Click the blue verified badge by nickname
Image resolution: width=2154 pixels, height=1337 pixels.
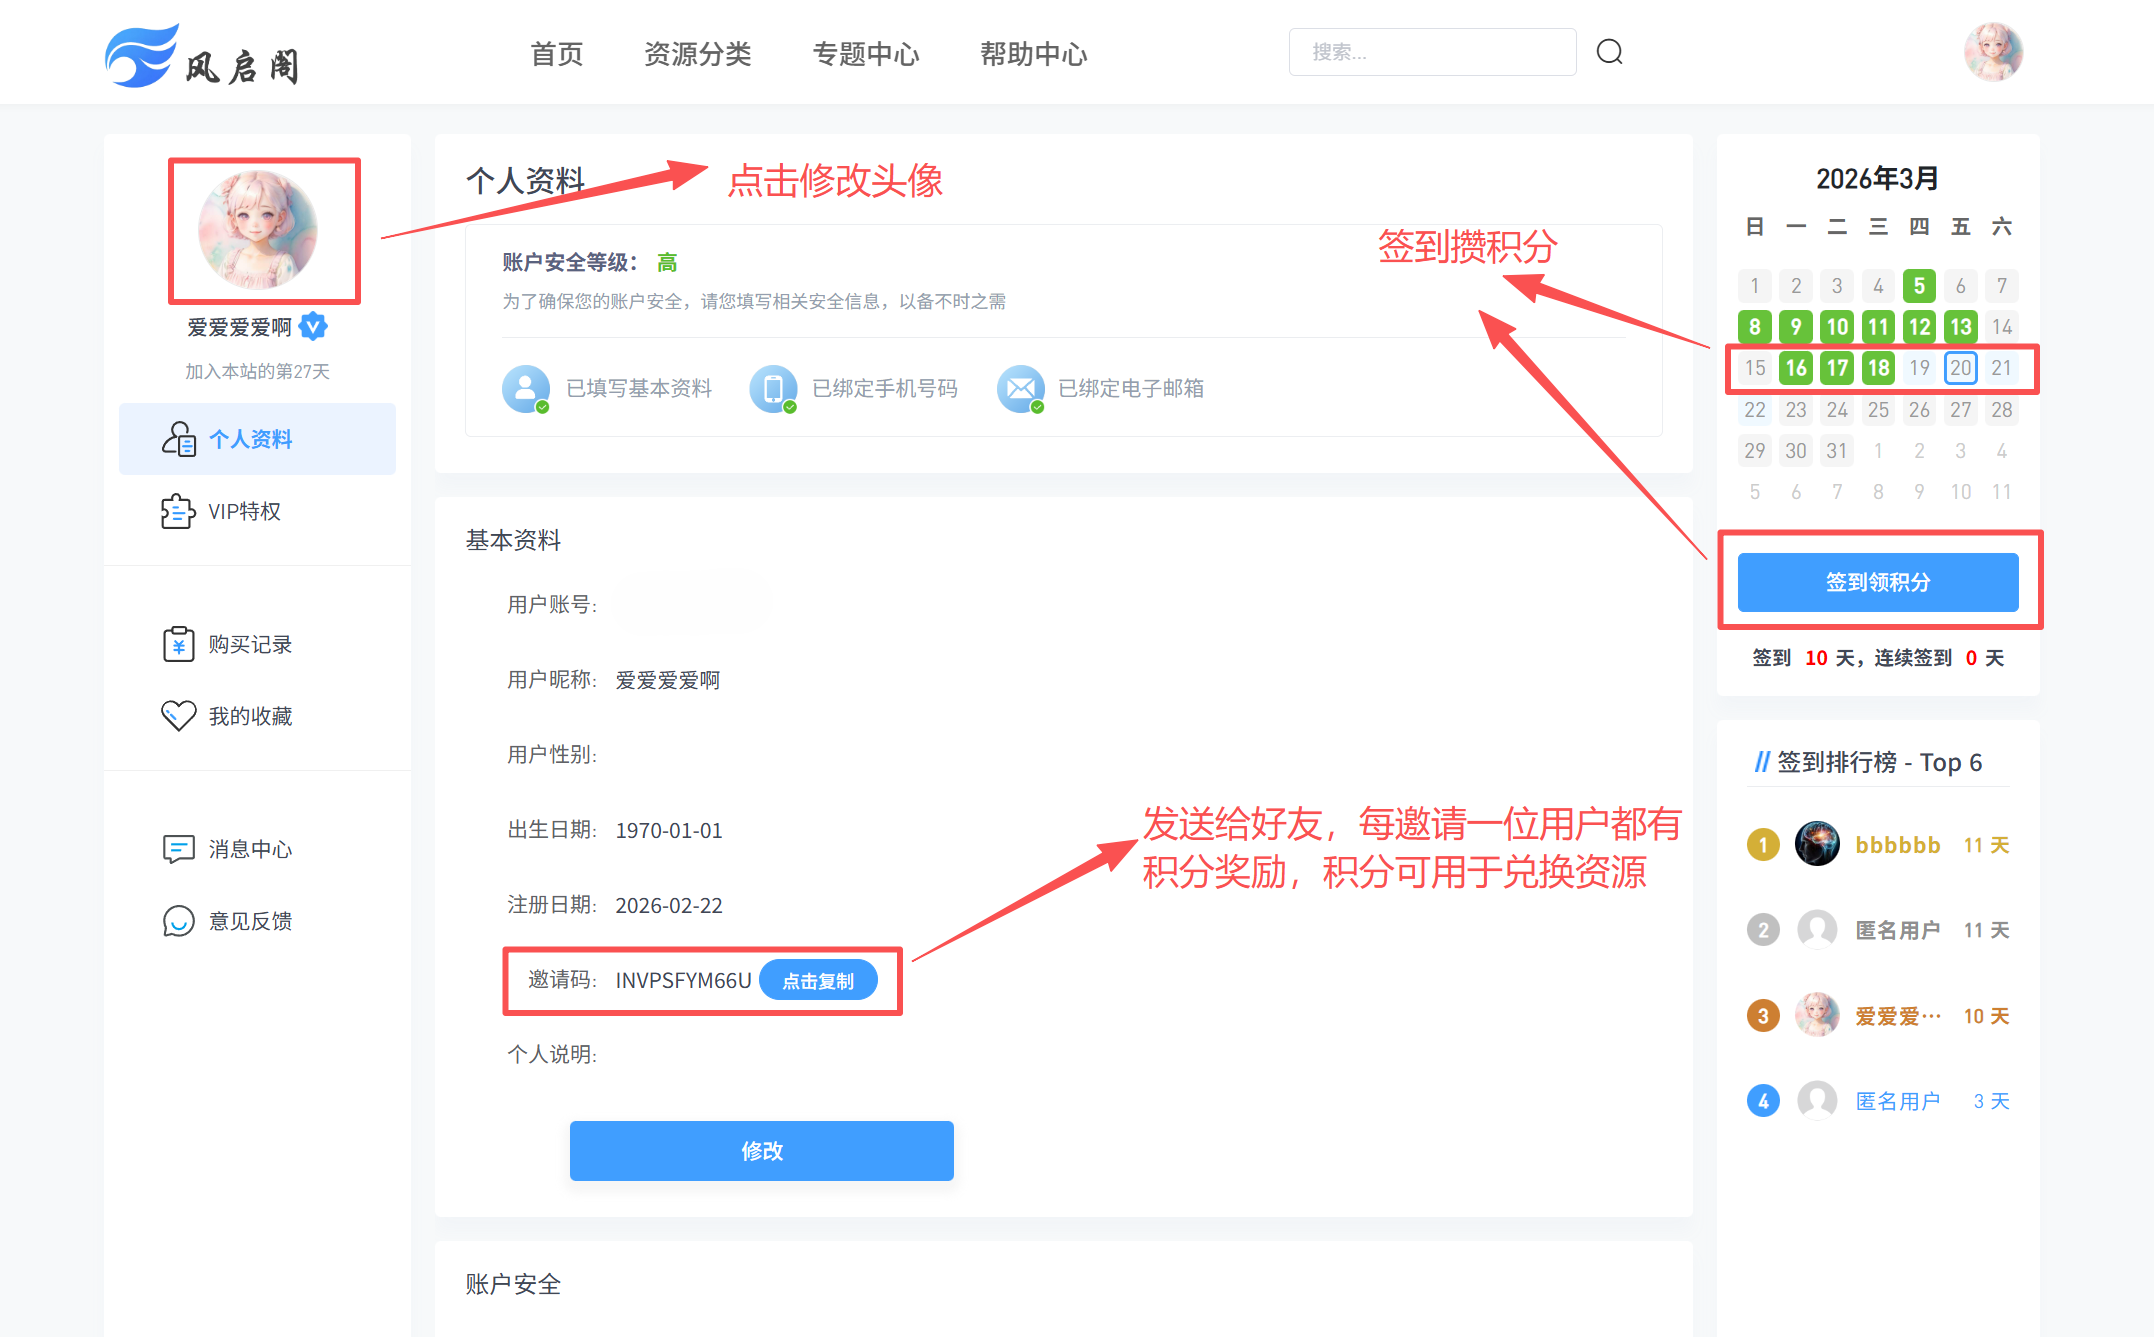tap(314, 326)
